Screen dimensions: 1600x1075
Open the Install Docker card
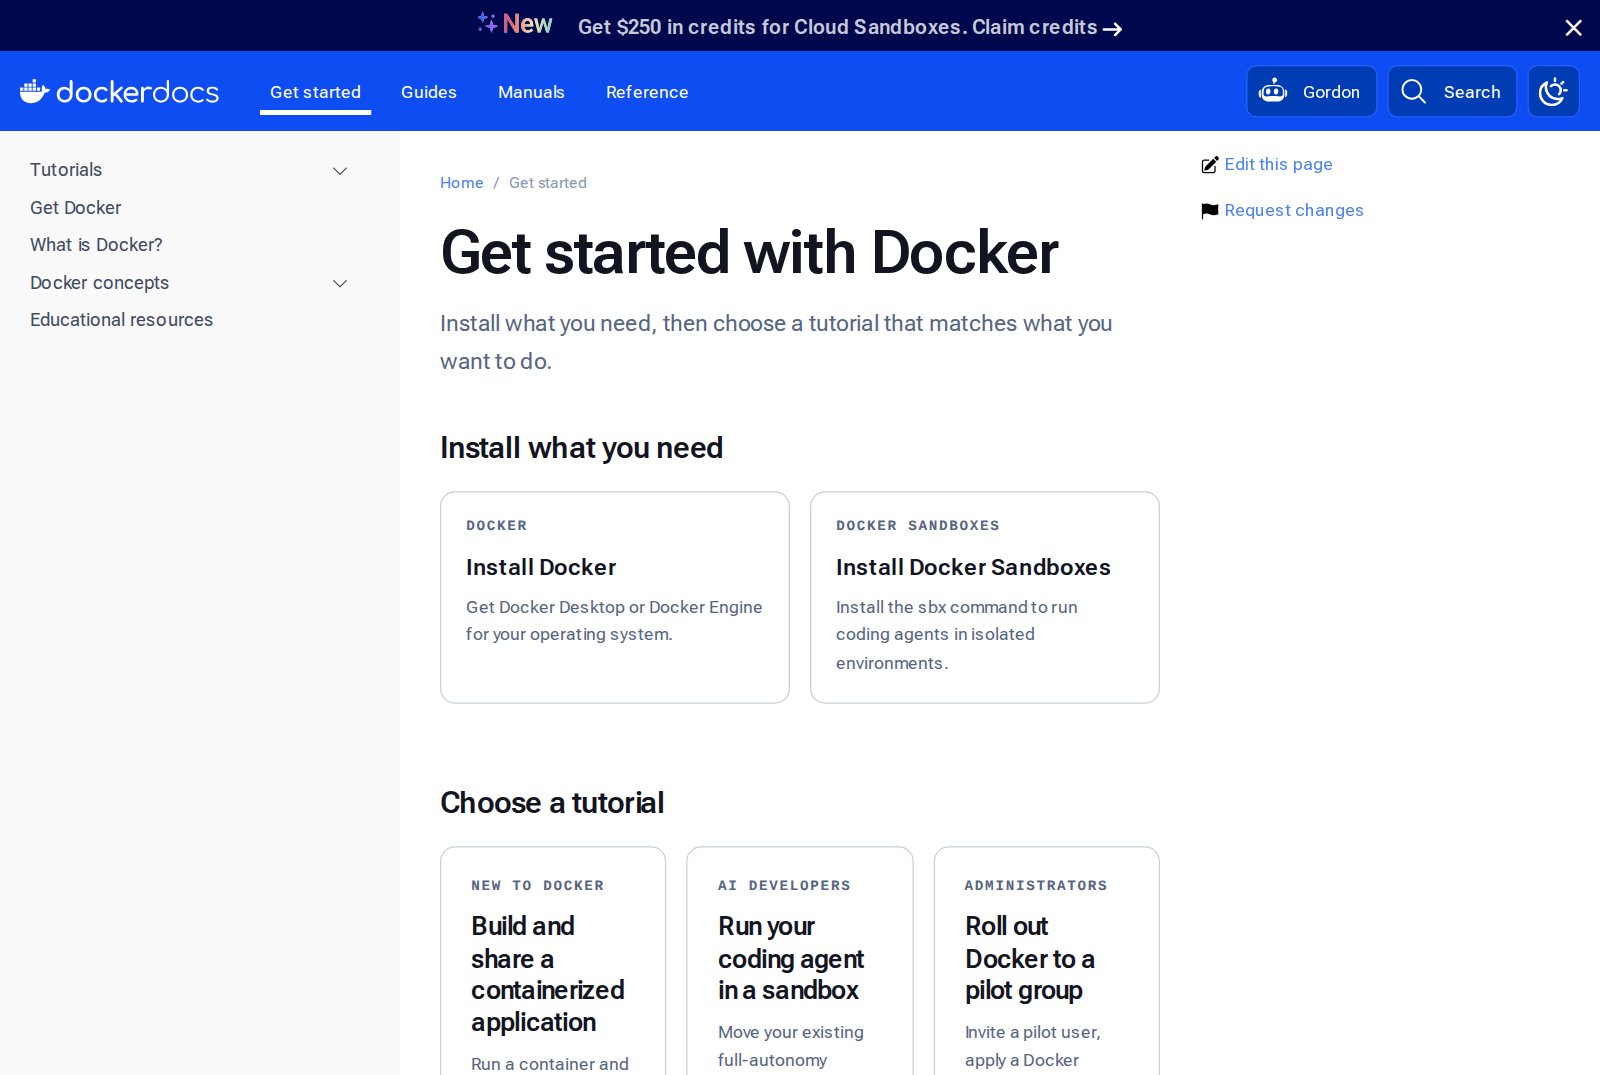coord(615,597)
